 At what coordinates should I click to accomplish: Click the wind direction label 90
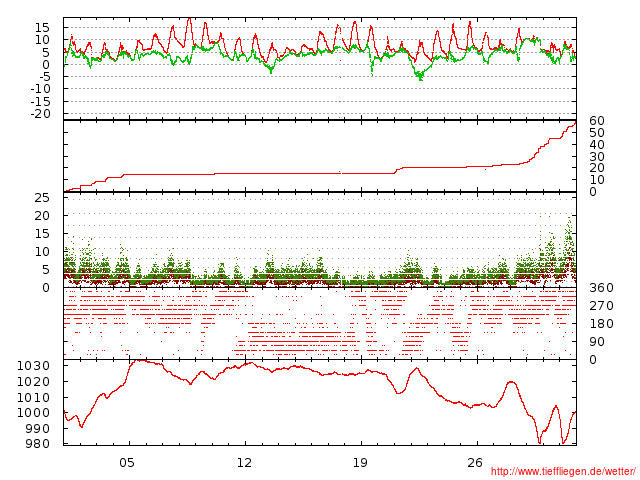(x=597, y=342)
